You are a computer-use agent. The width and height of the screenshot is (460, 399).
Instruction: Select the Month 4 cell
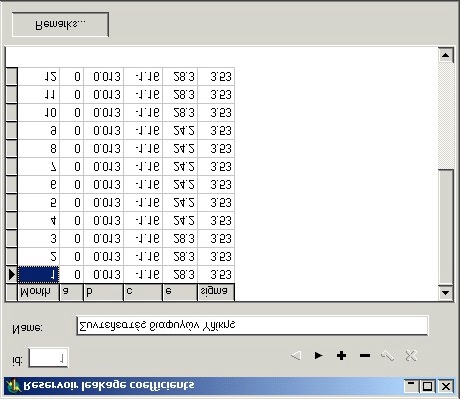pyautogui.click(x=38, y=221)
